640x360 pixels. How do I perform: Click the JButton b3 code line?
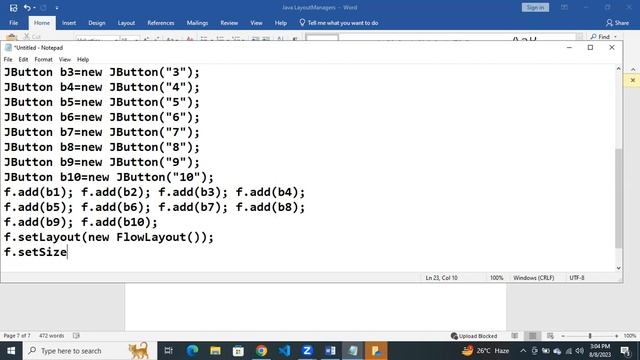point(102,72)
